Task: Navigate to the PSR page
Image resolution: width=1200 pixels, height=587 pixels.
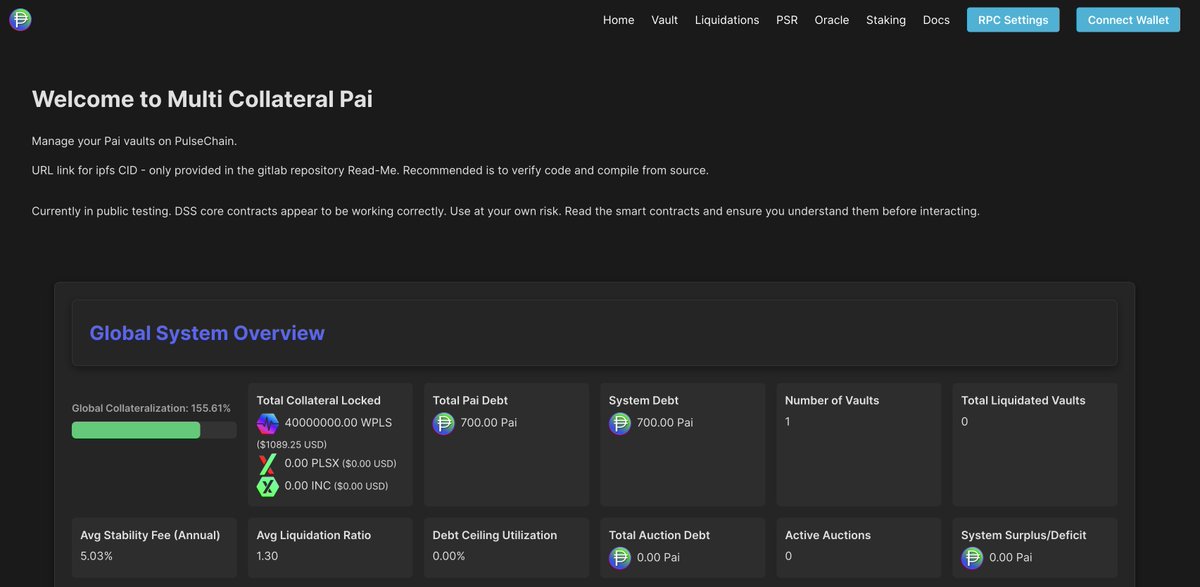Action: tap(787, 20)
